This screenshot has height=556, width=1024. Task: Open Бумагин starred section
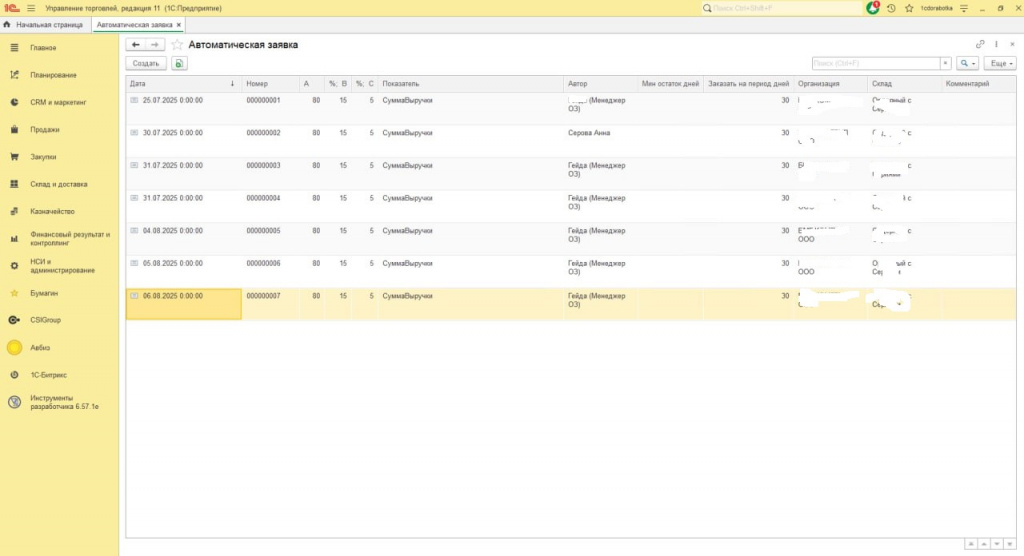pos(59,293)
